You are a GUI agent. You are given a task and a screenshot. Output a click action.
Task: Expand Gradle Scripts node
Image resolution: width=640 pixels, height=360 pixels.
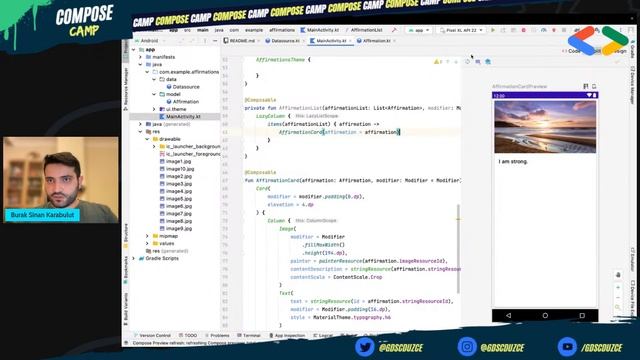[133, 258]
